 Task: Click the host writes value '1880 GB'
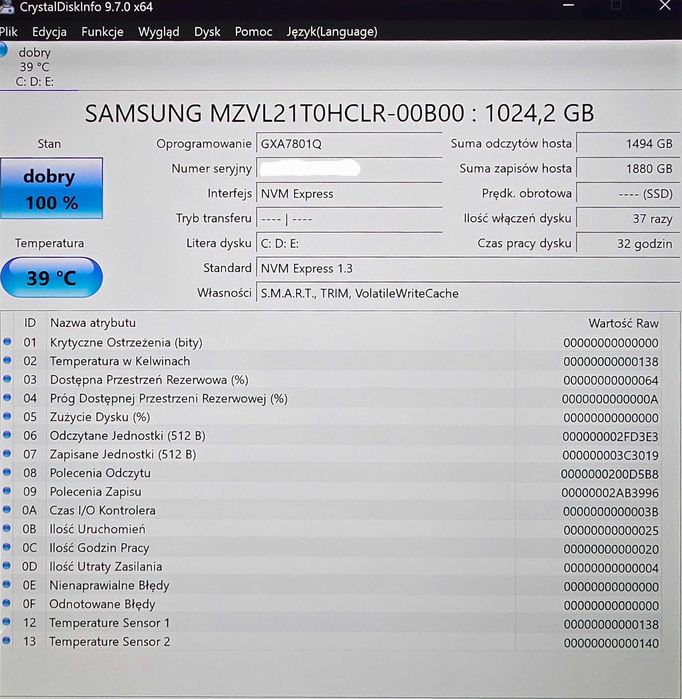[628, 169]
